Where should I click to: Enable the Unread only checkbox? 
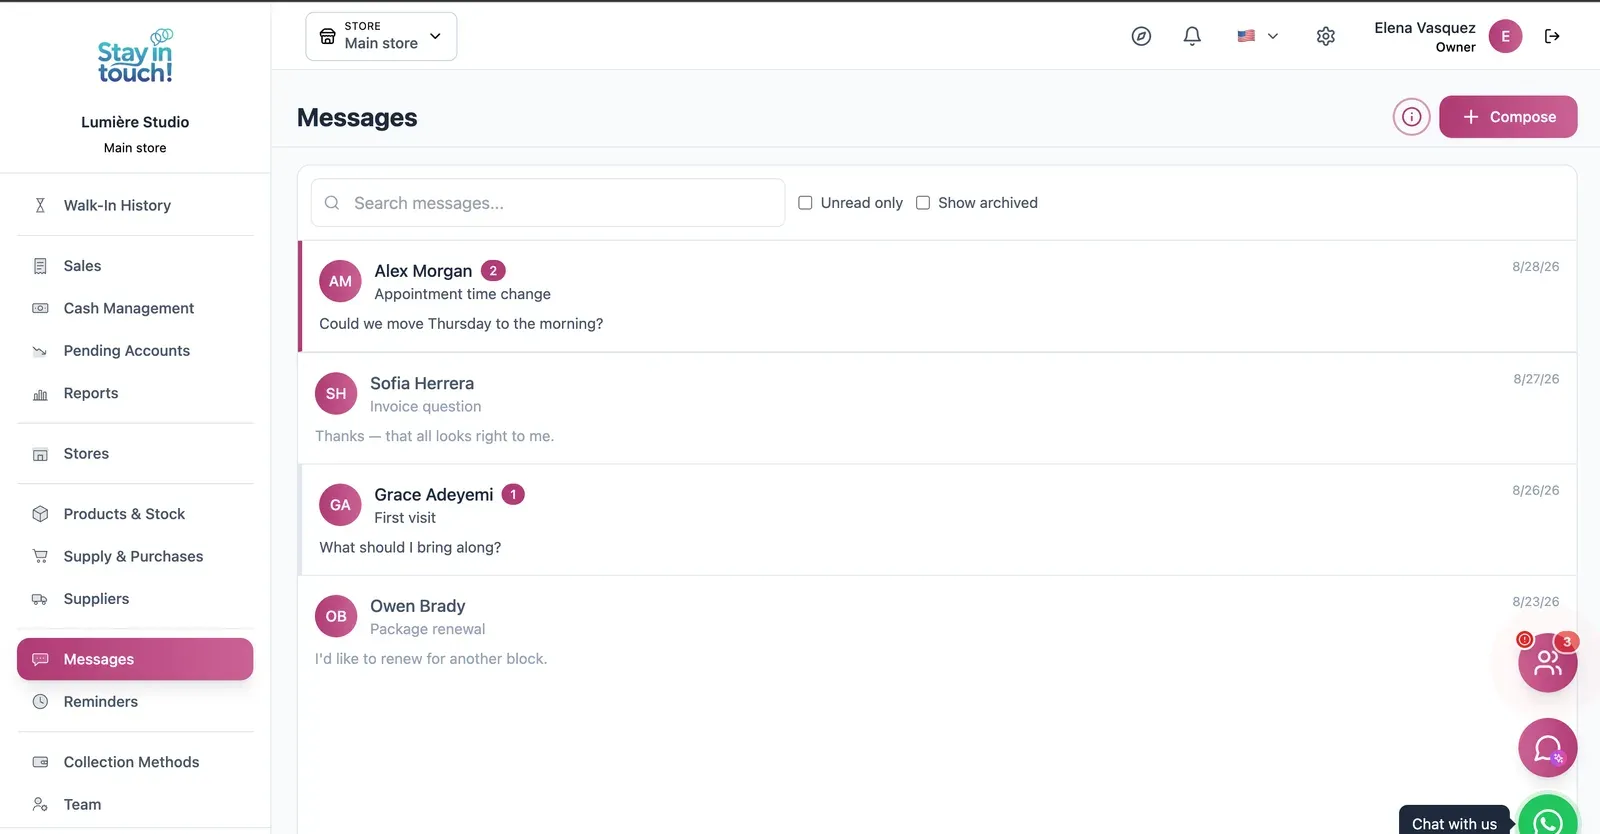[805, 203]
